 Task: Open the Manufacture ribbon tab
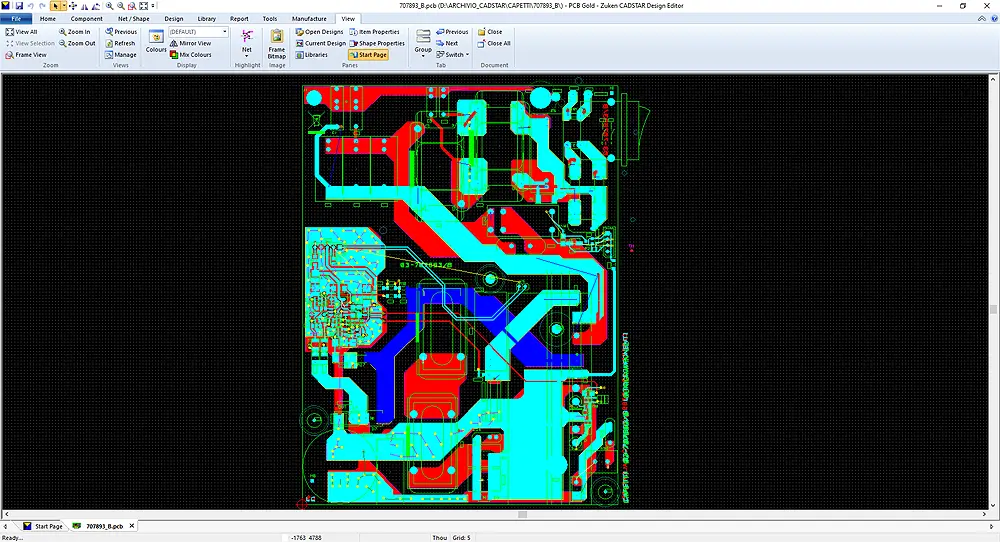pos(309,18)
